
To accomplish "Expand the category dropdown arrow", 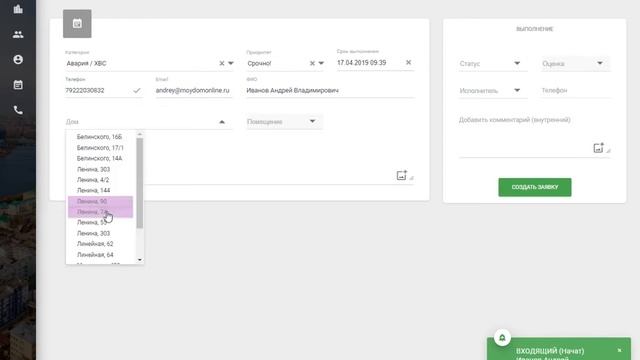I will coord(231,63).
